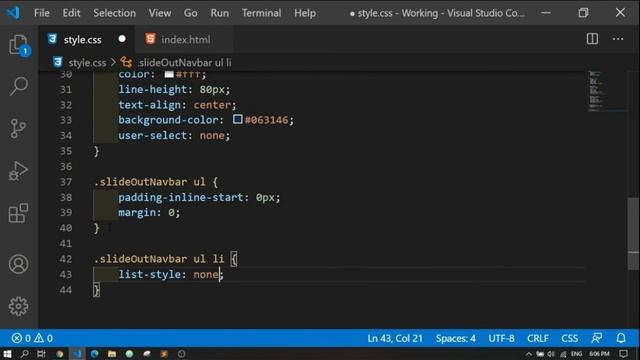Change indentation via Spaces: 4

coord(456,338)
